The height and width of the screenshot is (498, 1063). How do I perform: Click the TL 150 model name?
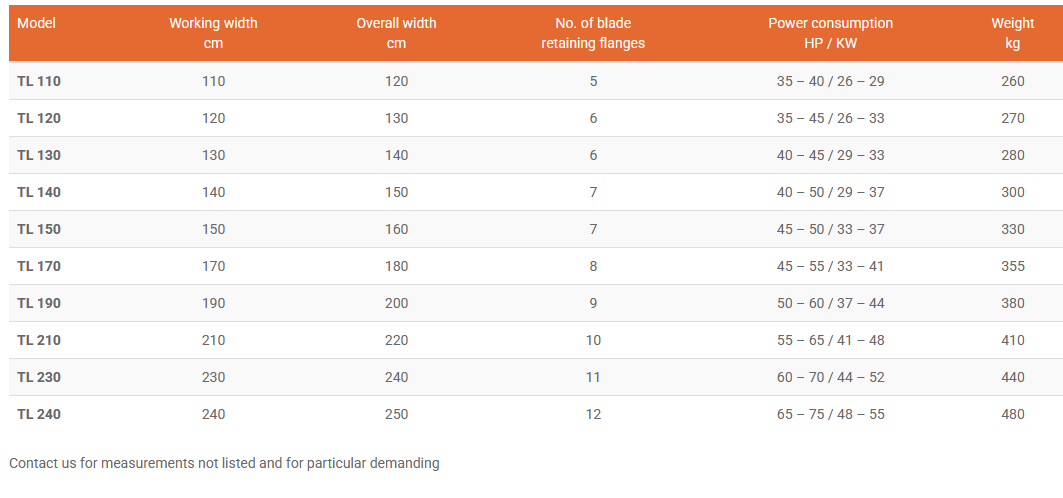pos(39,229)
